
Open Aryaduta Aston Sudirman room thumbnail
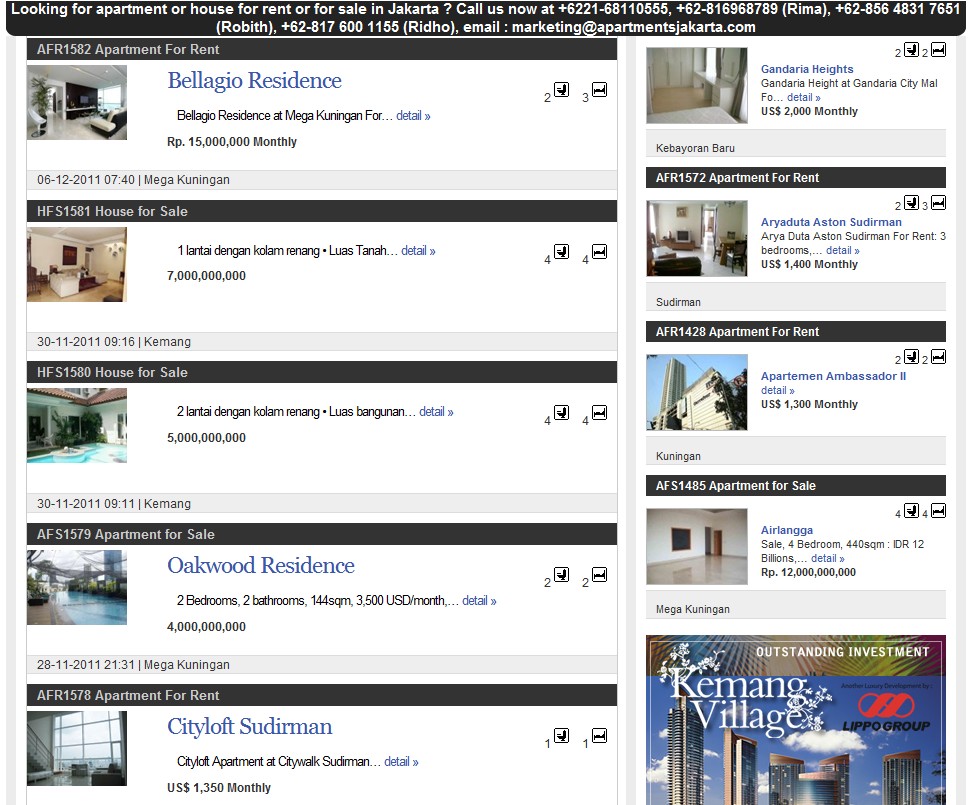coord(697,238)
